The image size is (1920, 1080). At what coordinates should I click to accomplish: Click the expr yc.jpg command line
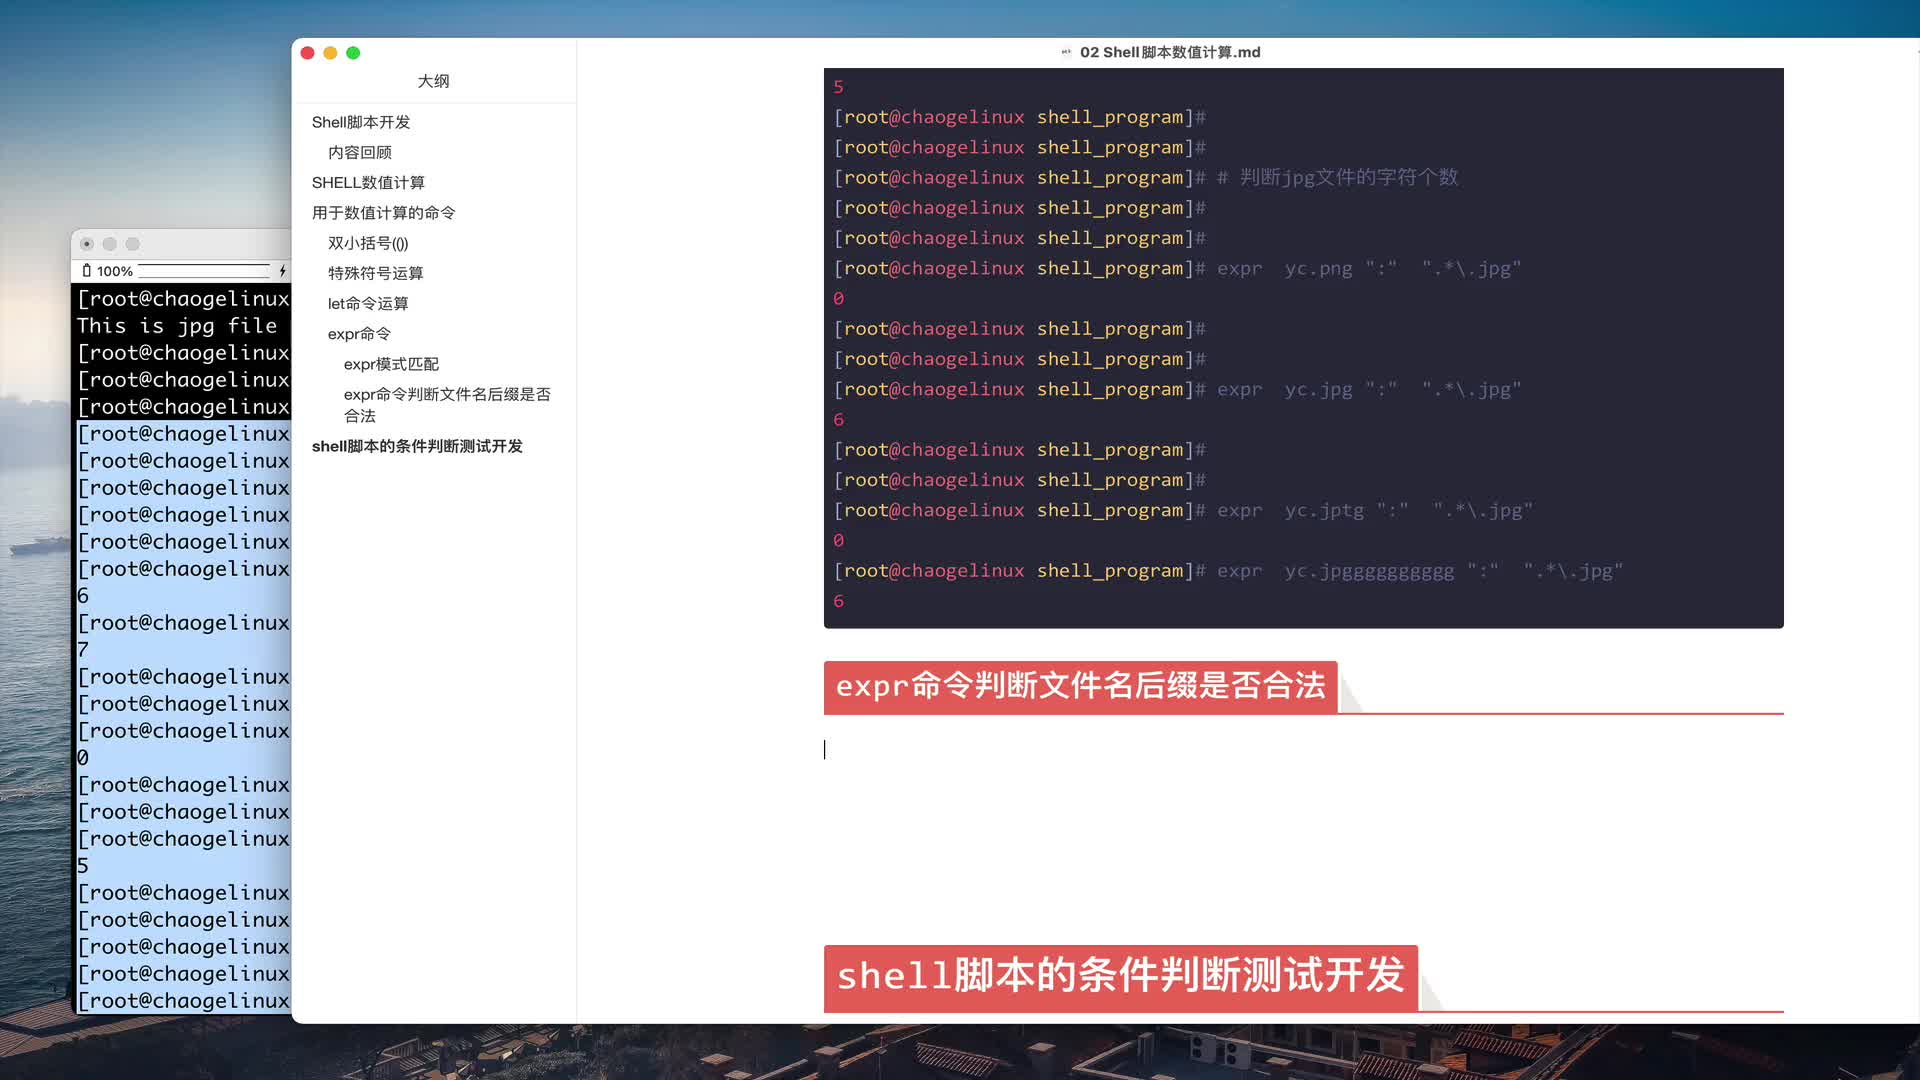pyautogui.click(x=1178, y=389)
